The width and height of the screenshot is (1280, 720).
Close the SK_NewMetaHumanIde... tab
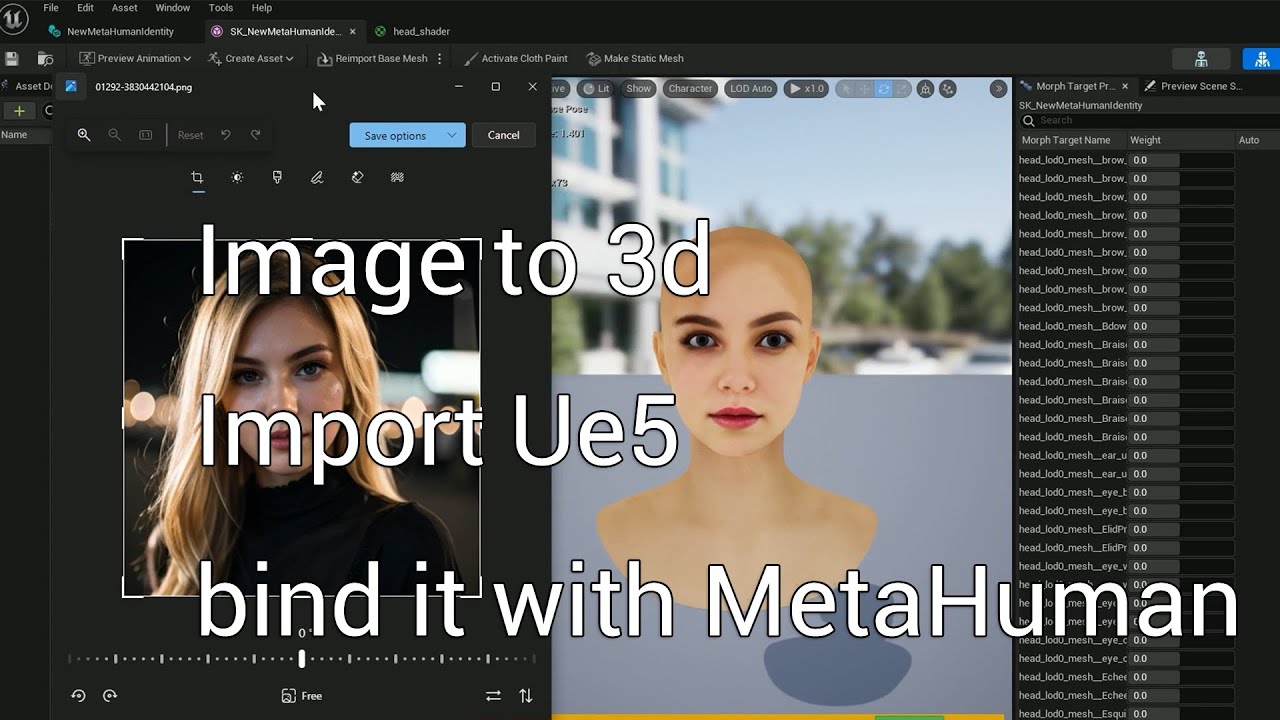pyautogui.click(x=353, y=32)
